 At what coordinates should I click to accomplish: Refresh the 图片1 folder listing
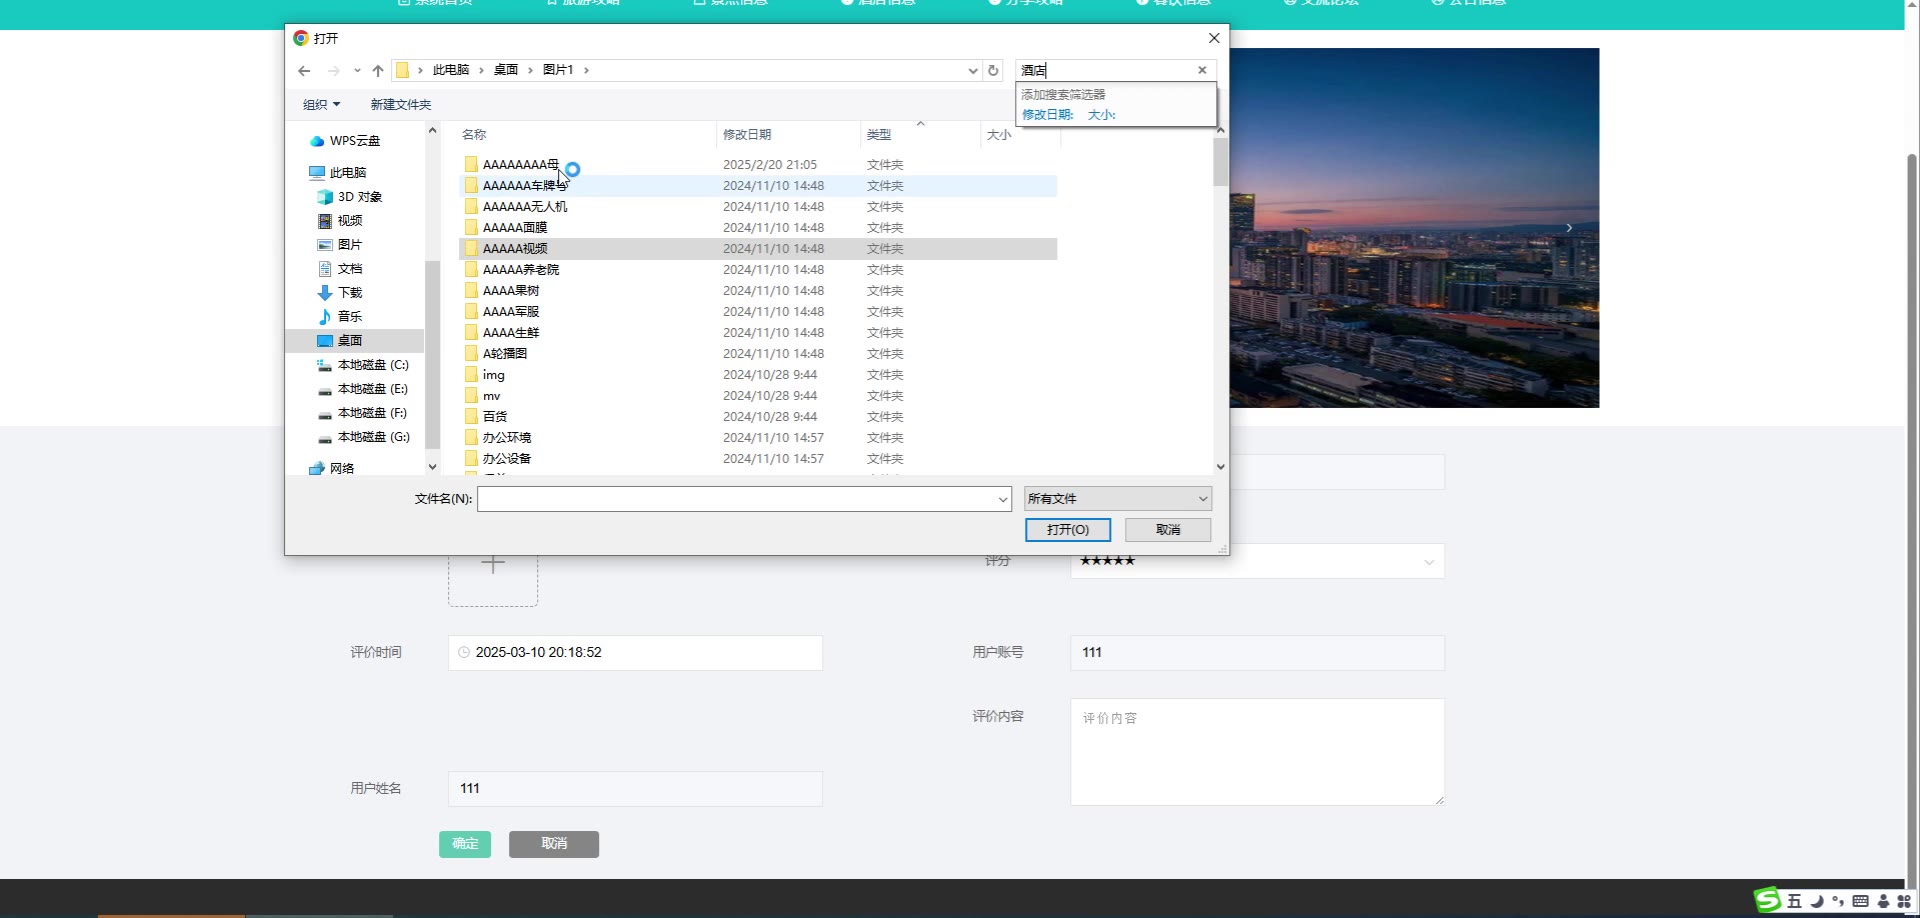[993, 70]
